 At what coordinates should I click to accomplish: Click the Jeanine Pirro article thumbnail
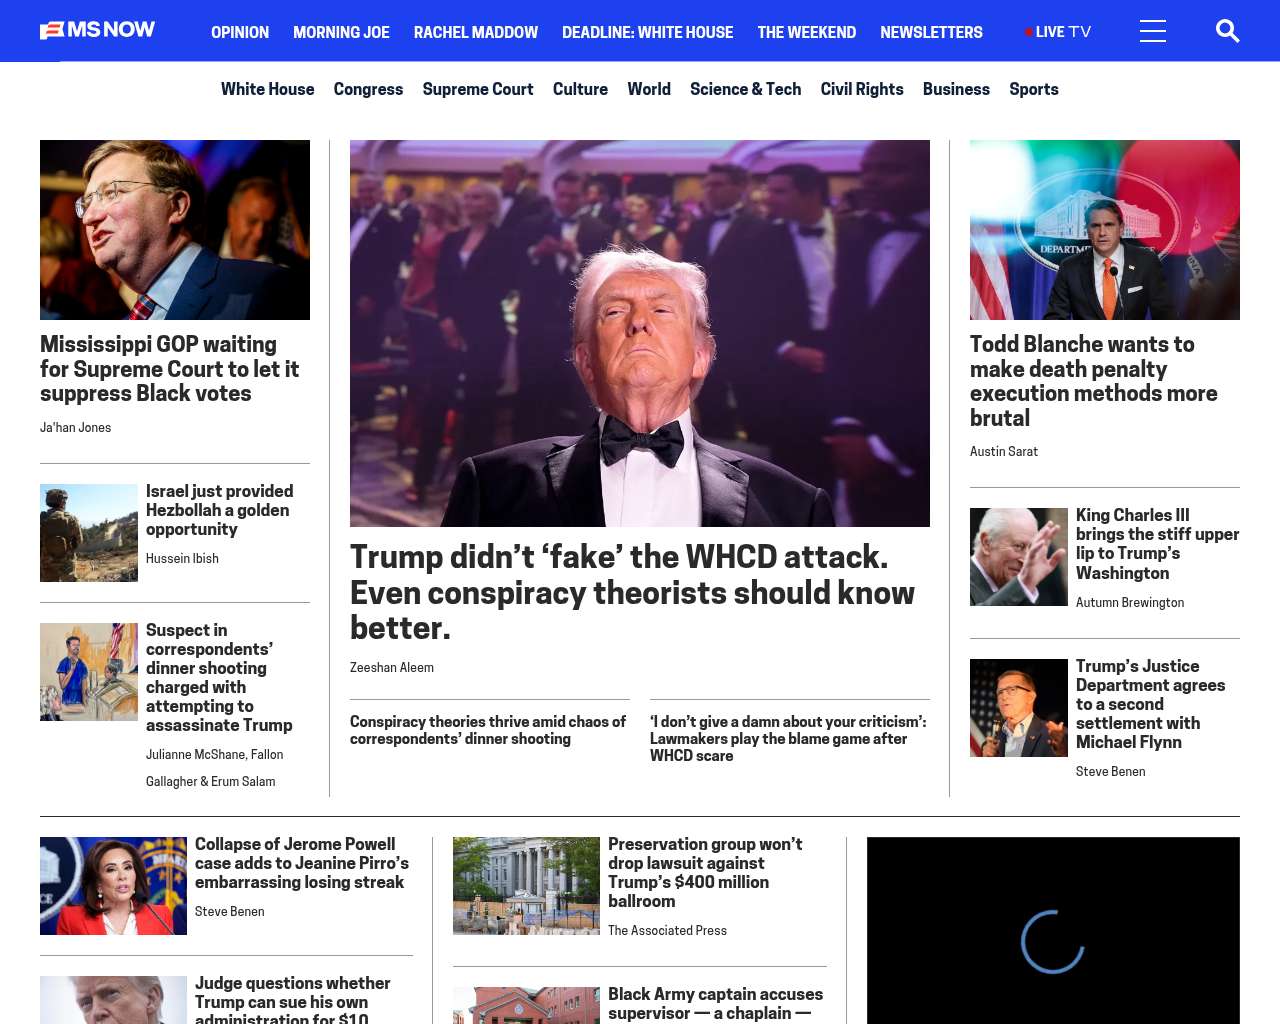[x=113, y=886]
